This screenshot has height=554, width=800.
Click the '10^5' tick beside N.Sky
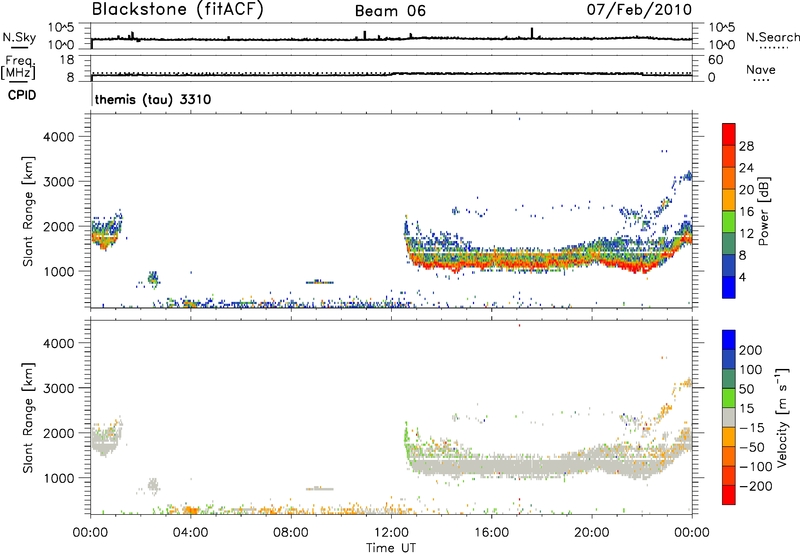click(x=61, y=28)
